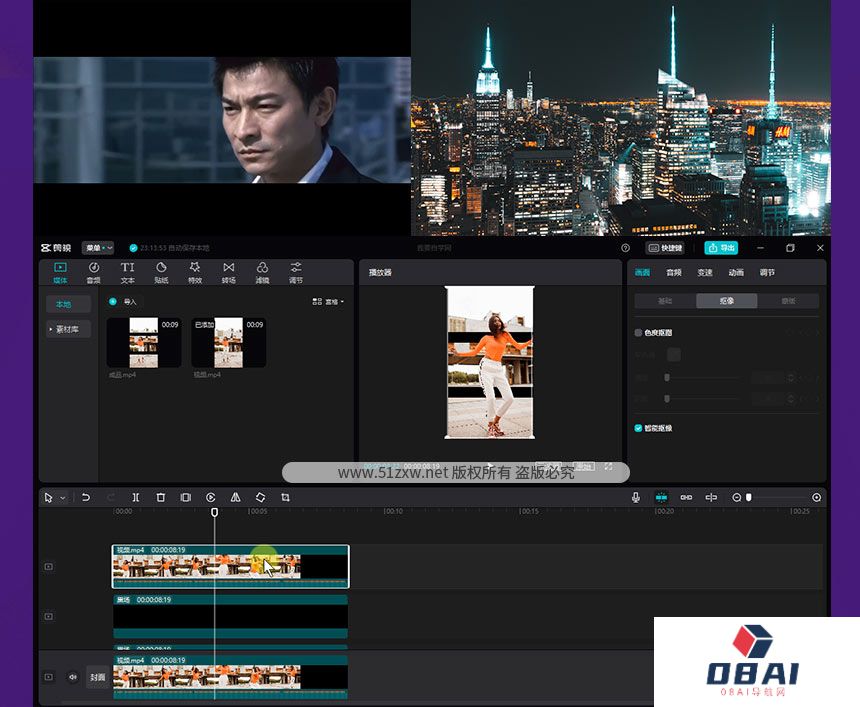860x707 pixels.
Task: Switch to 调节 tab in the properties panel
Action: tap(767, 273)
